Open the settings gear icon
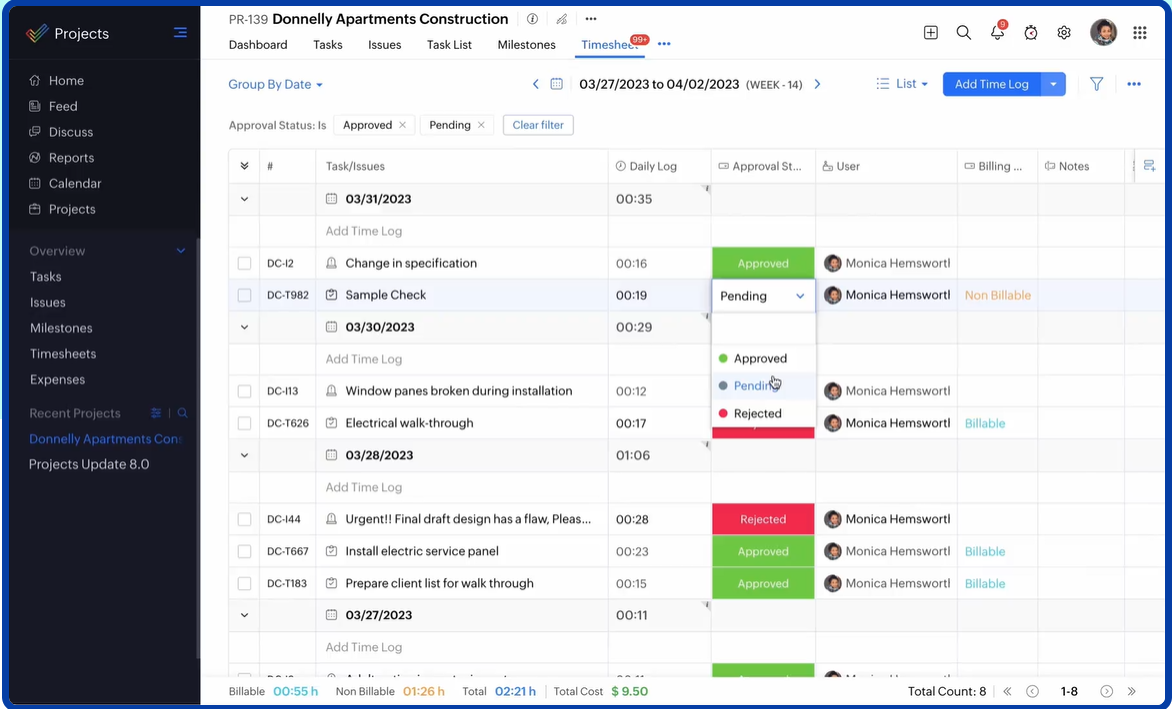Viewport: 1172px width, 709px height. [x=1064, y=33]
